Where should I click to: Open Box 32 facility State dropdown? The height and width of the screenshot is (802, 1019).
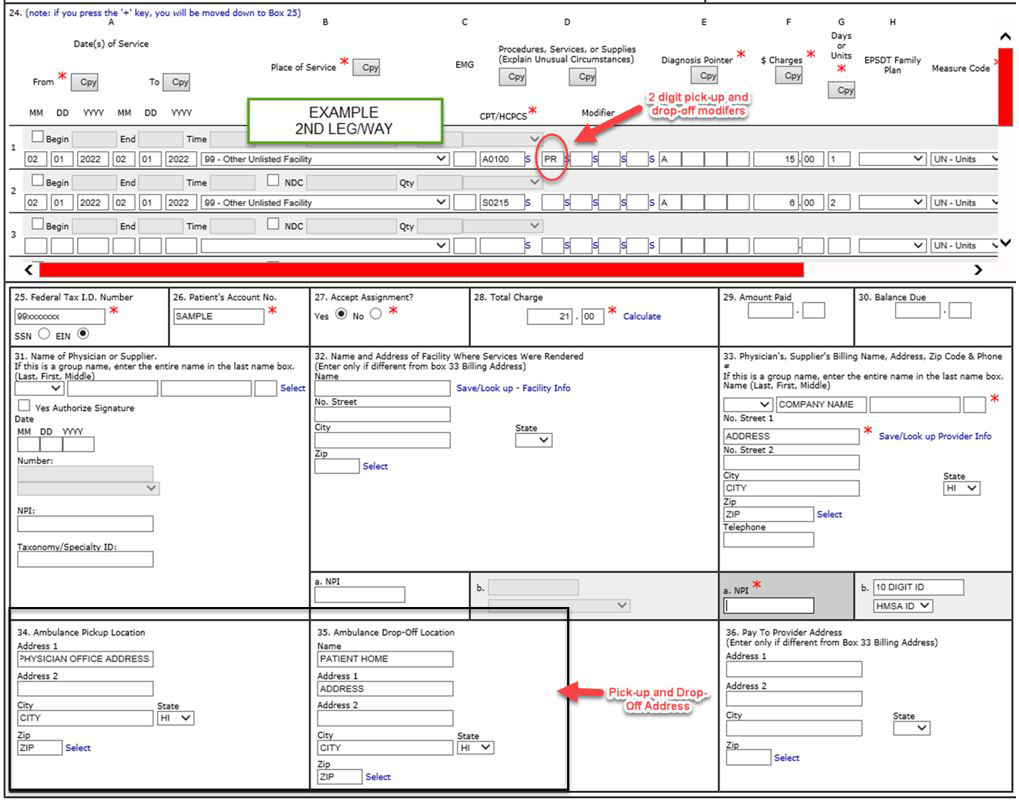[x=534, y=440]
